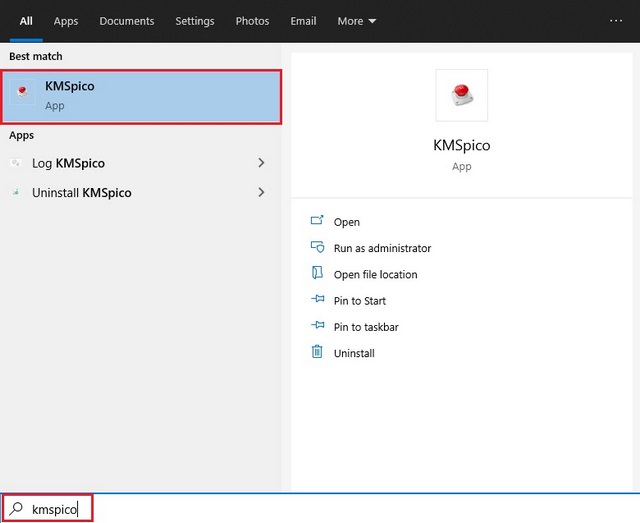Click the magnifier search icon
This screenshot has height=523, width=640.
pos(16,508)
